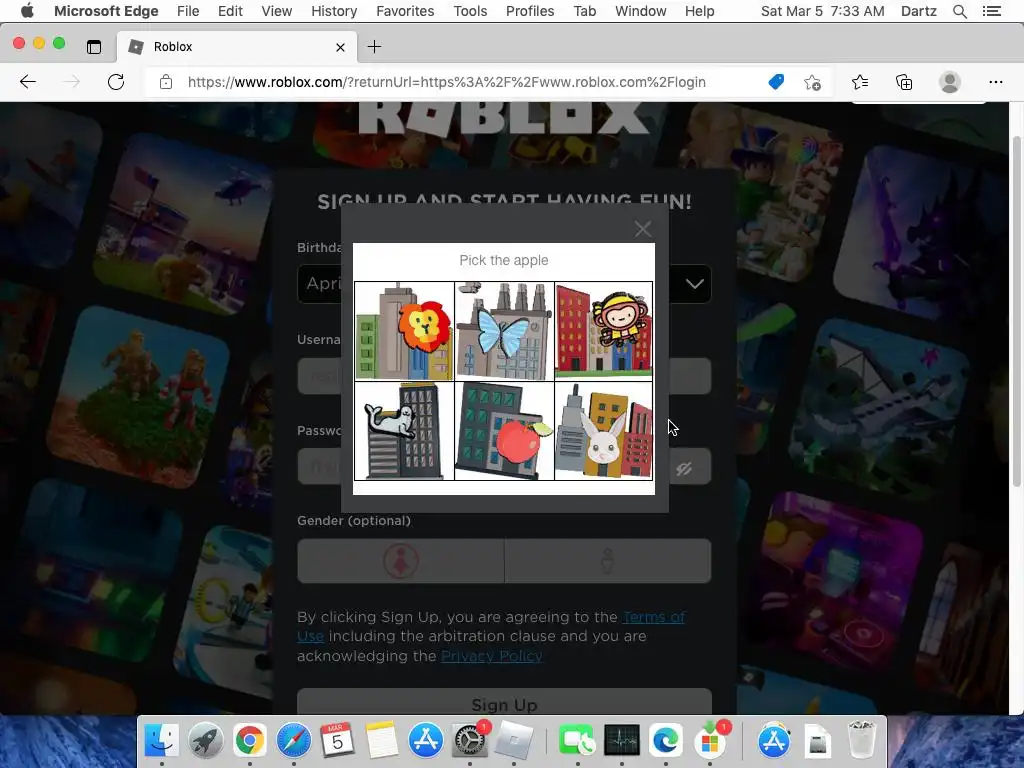Open the Favorites menu
Screen dimensions: 1024x768
point(405,11)
